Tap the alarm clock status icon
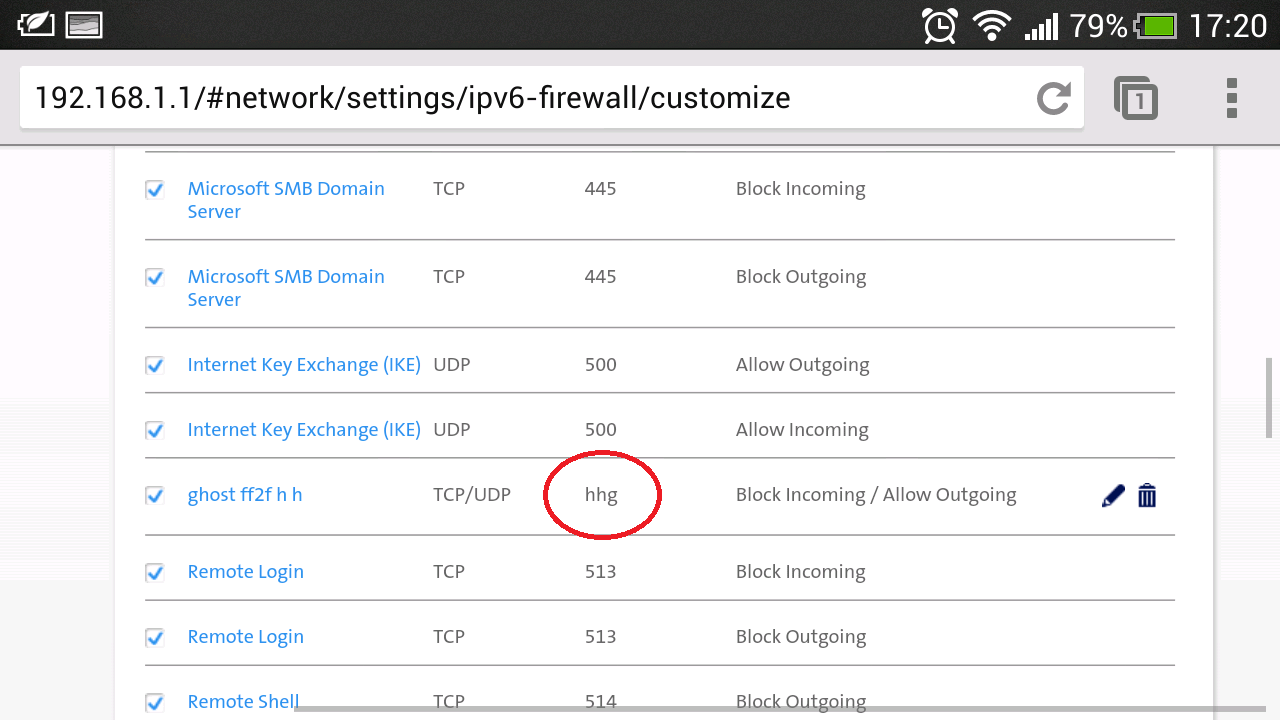The width and height of the screenshot is (1280, 720). coord(940,25)
